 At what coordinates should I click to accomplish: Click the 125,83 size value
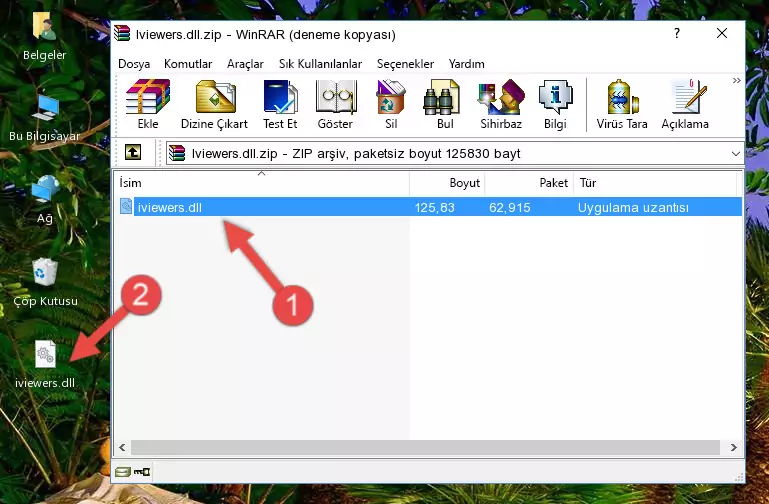435,207
